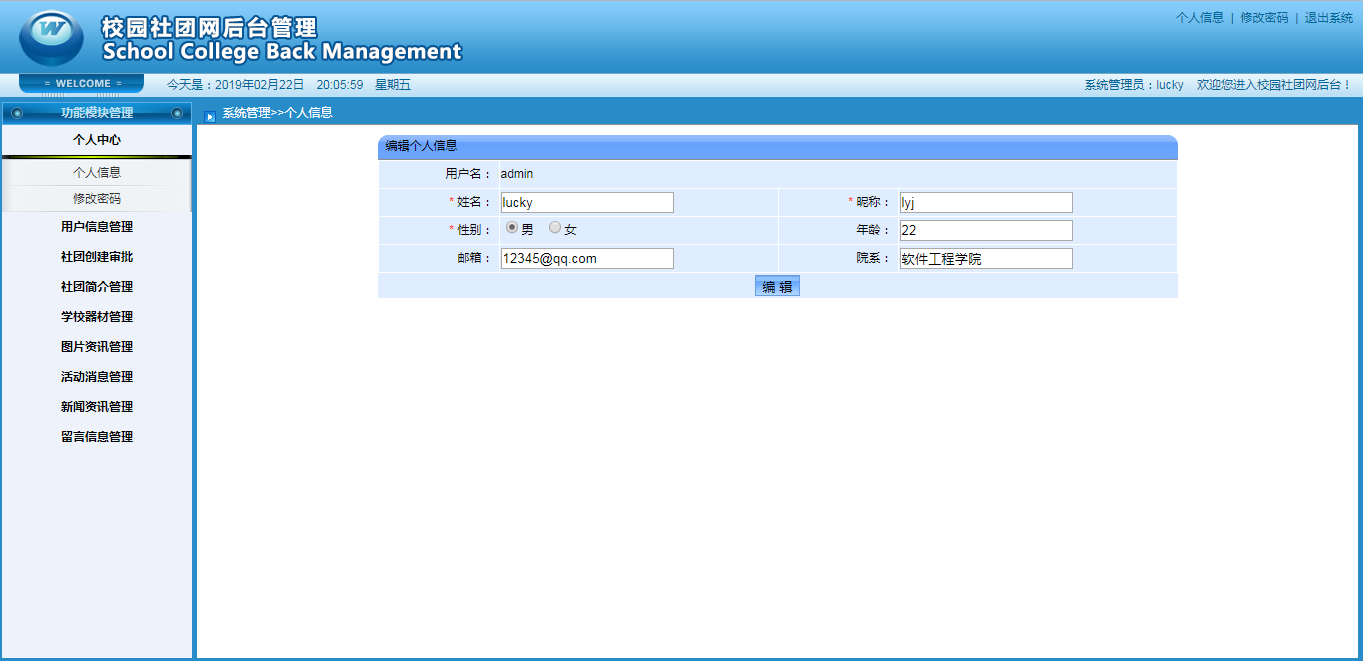This screenshot has height=661, width=1363.
Task: Click 退出系统 to log out
Action: 1329,18
